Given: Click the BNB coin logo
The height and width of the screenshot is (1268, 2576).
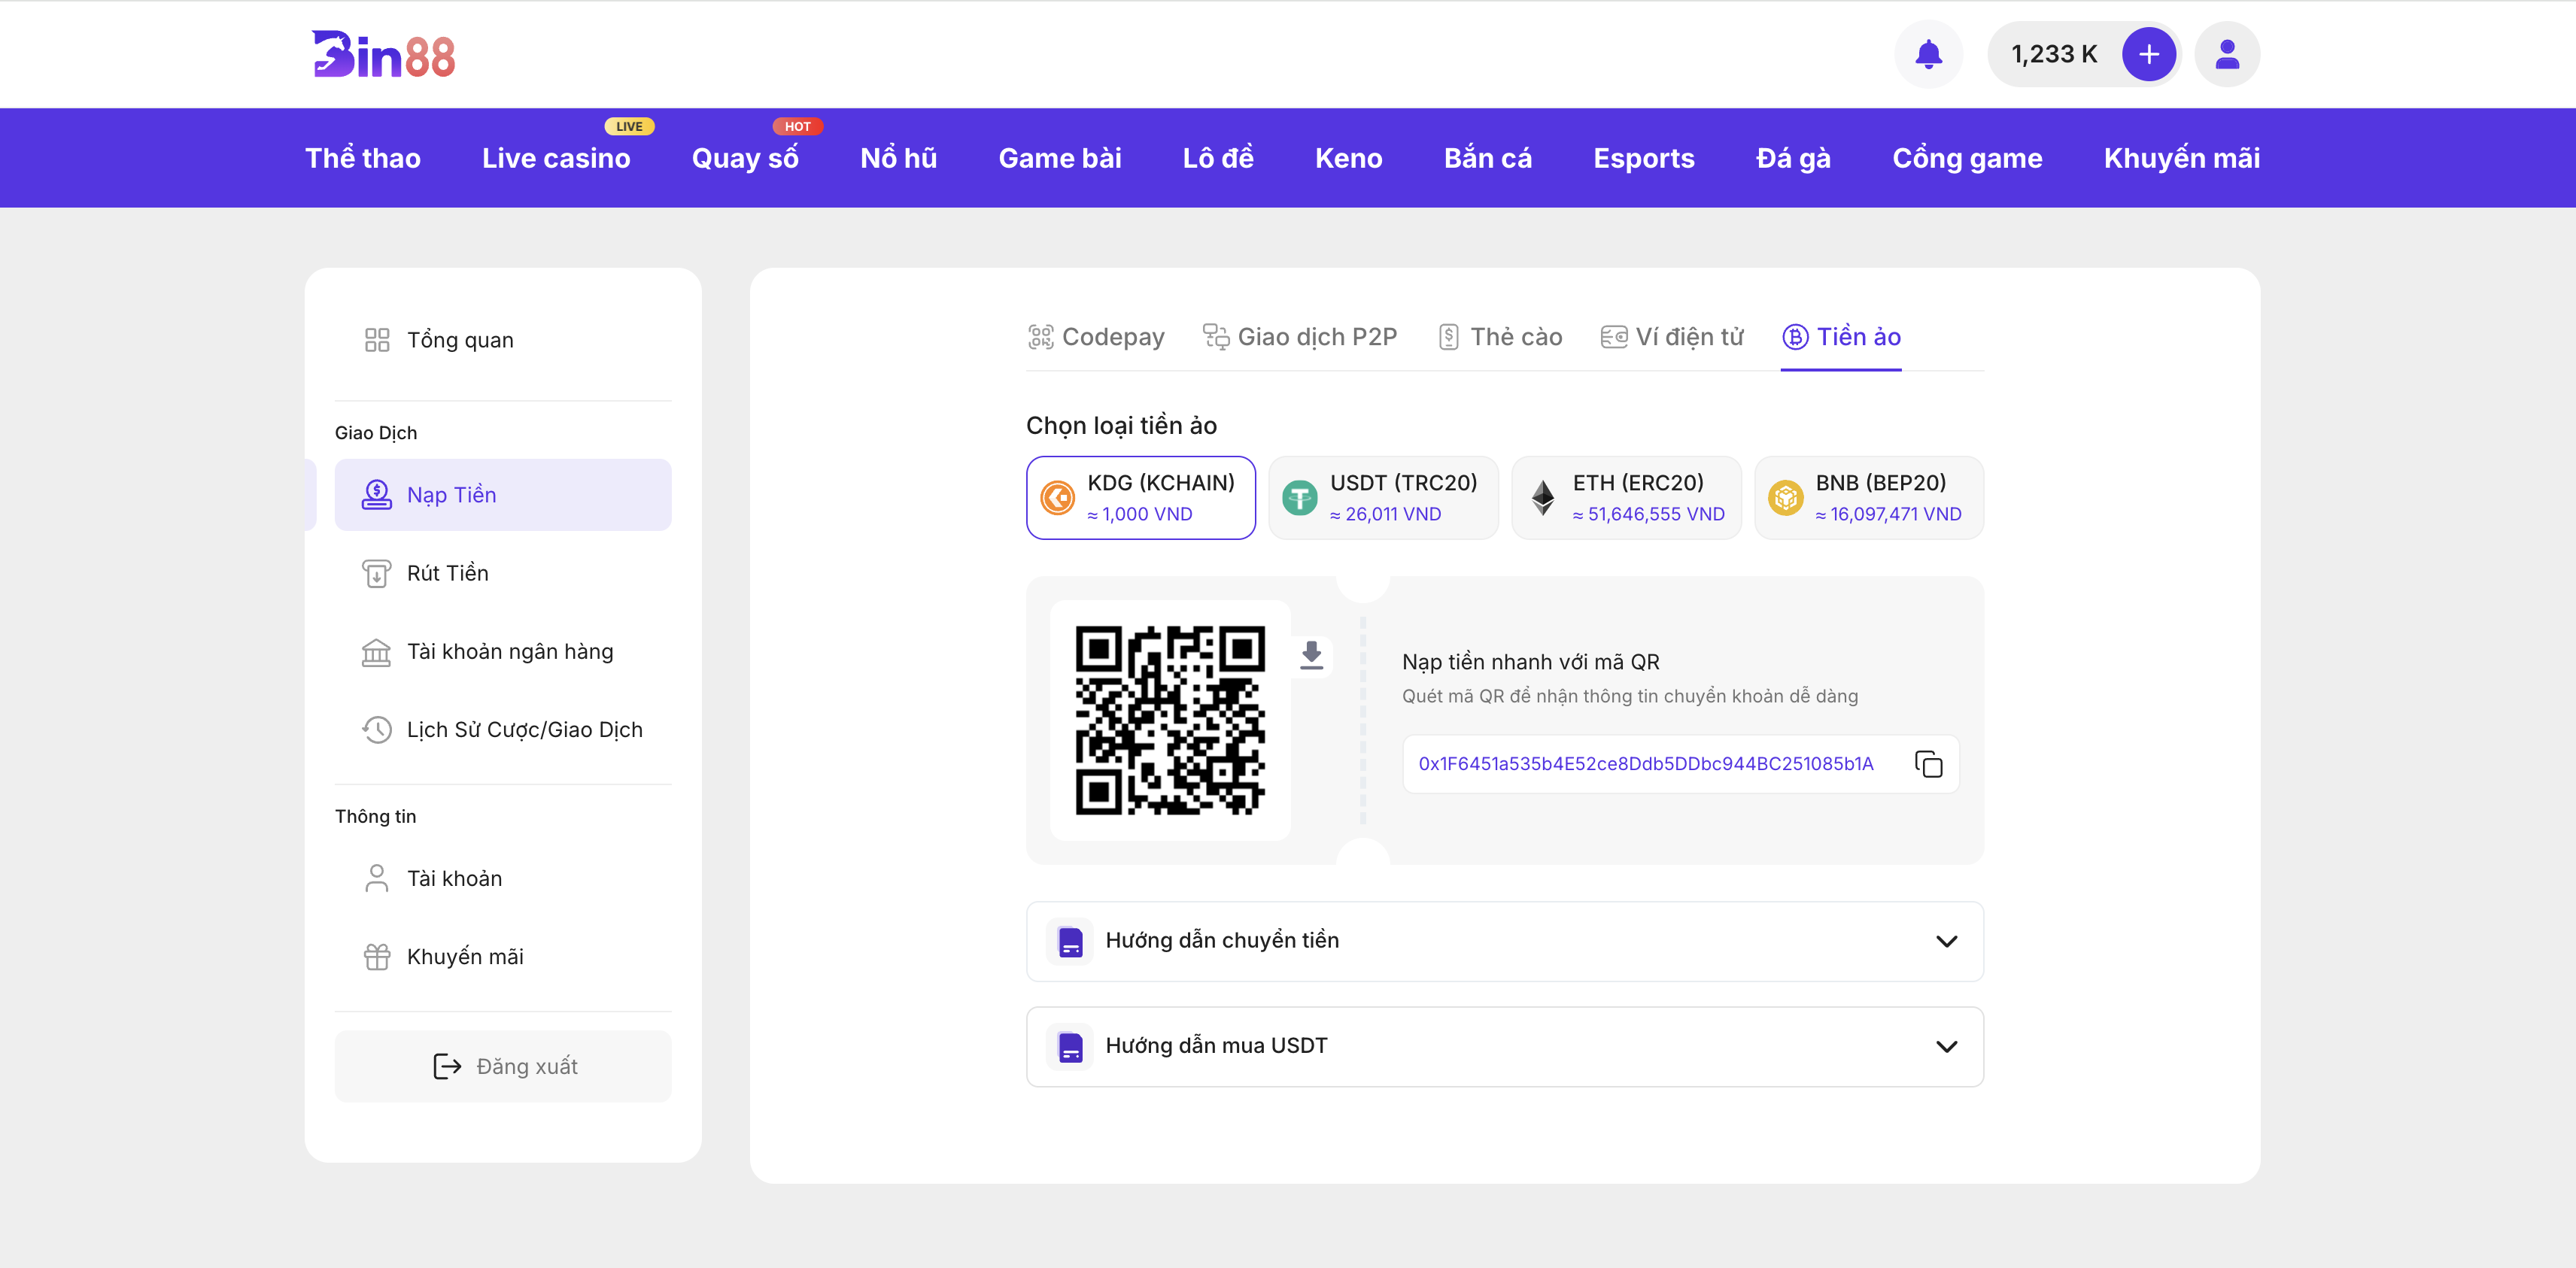Looking at the screenshot, I should tap(1785, 498).
